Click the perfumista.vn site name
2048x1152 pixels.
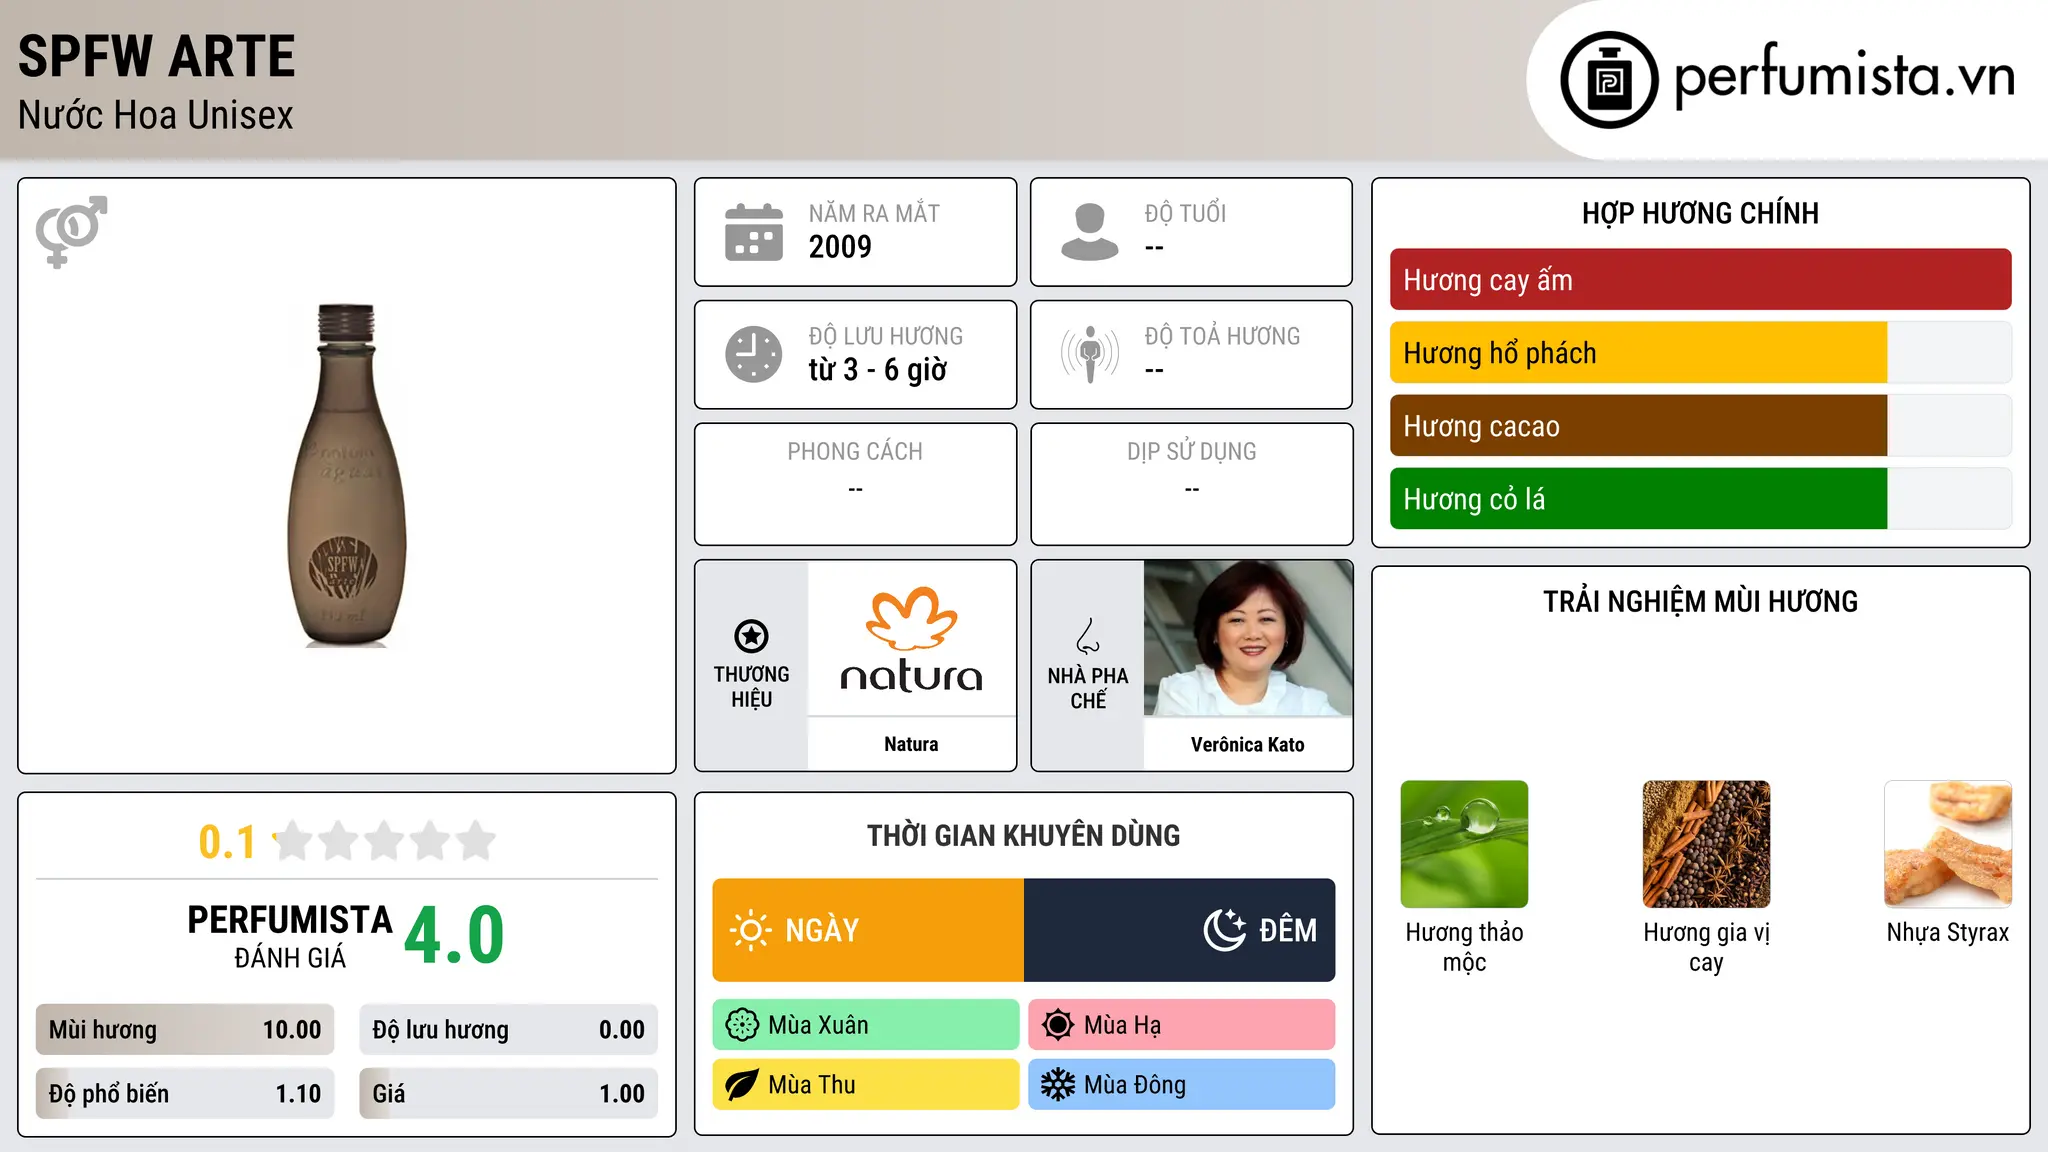[1844, 76]
